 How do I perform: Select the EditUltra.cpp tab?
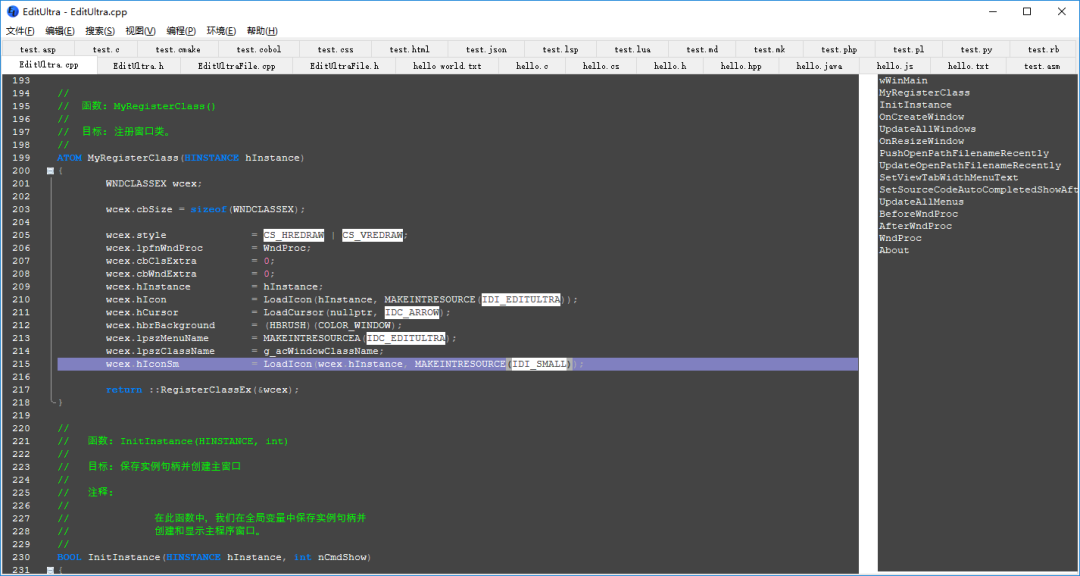pyautogui.click(x=48, y=65)
